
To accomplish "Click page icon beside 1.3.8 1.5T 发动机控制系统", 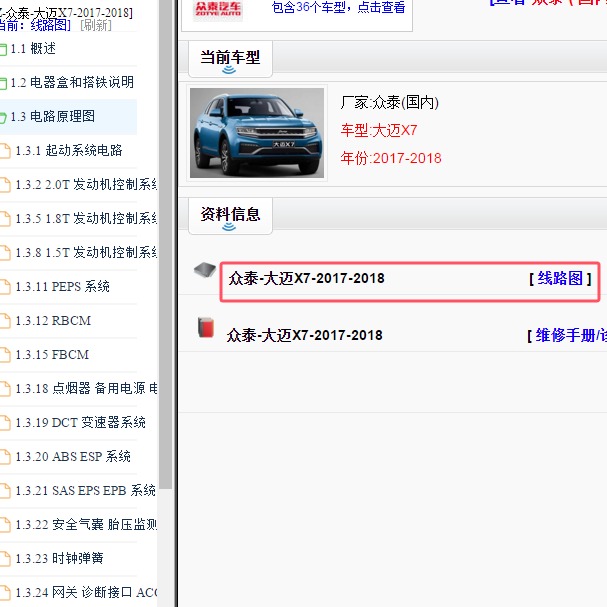I will pyautogui.click(x=5, y=253).
